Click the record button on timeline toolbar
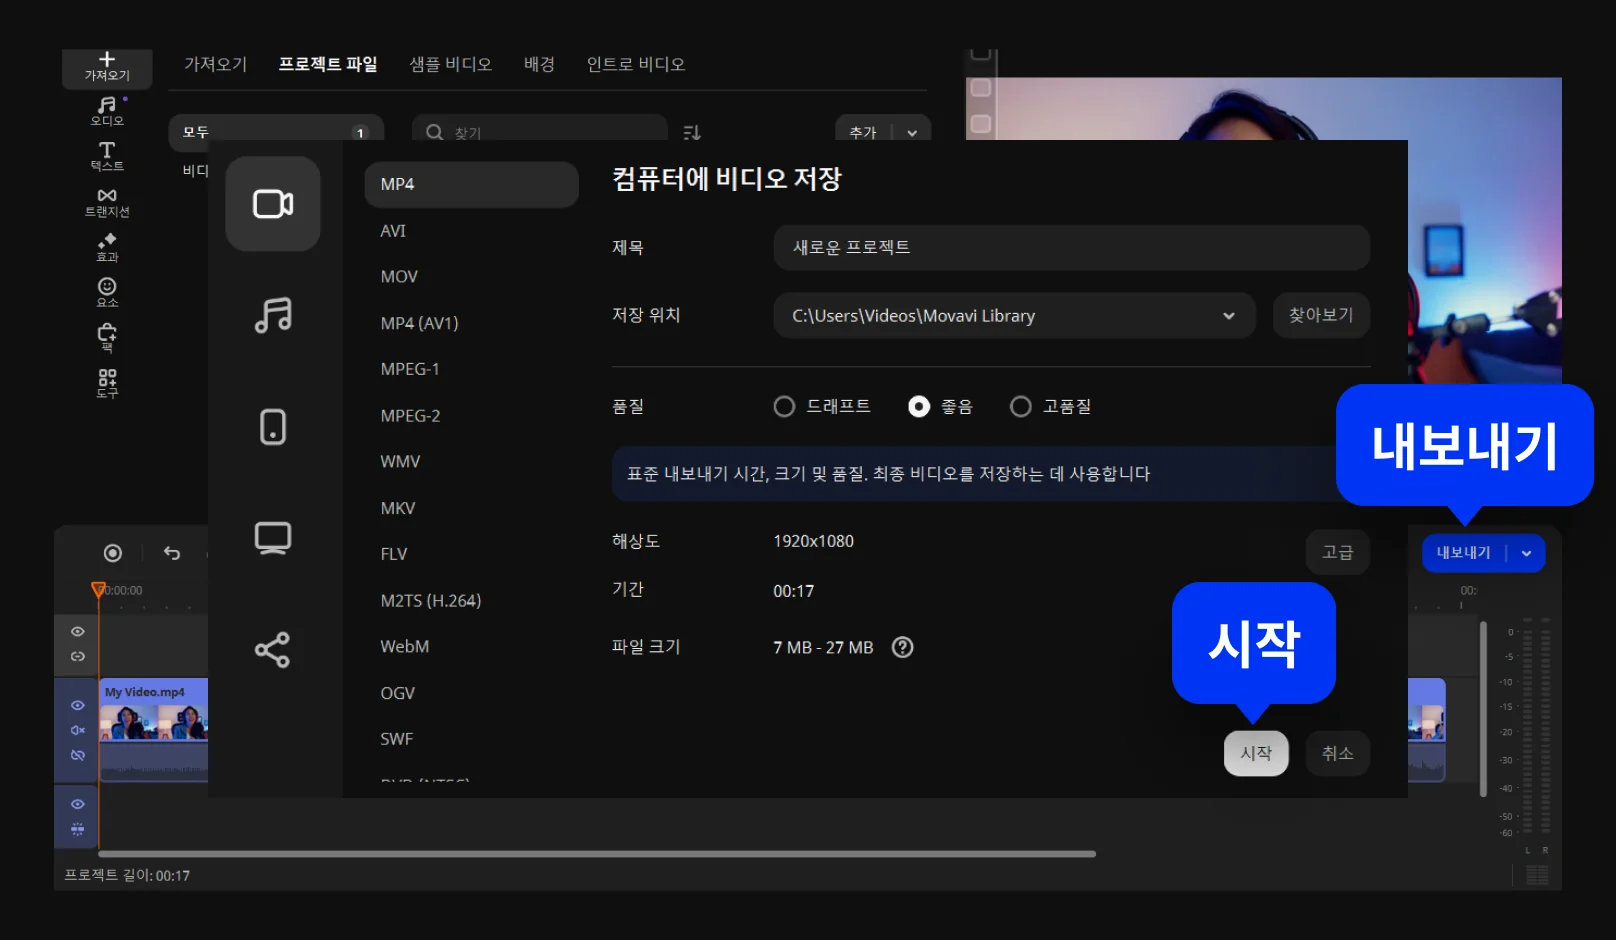Viewport: 1616px width, 940px height. 113,553
